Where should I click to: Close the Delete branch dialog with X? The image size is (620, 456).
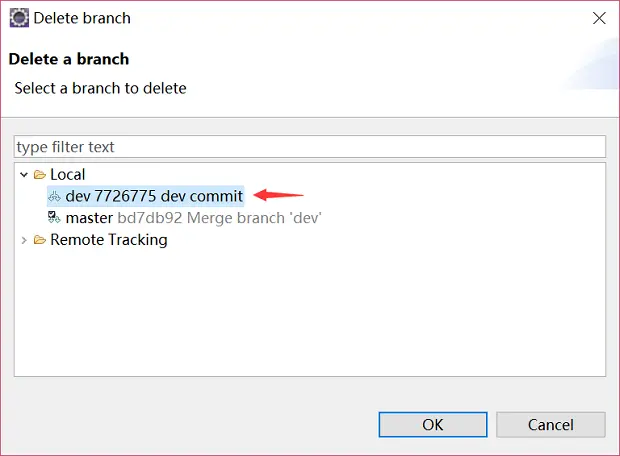tap(599, 18)
